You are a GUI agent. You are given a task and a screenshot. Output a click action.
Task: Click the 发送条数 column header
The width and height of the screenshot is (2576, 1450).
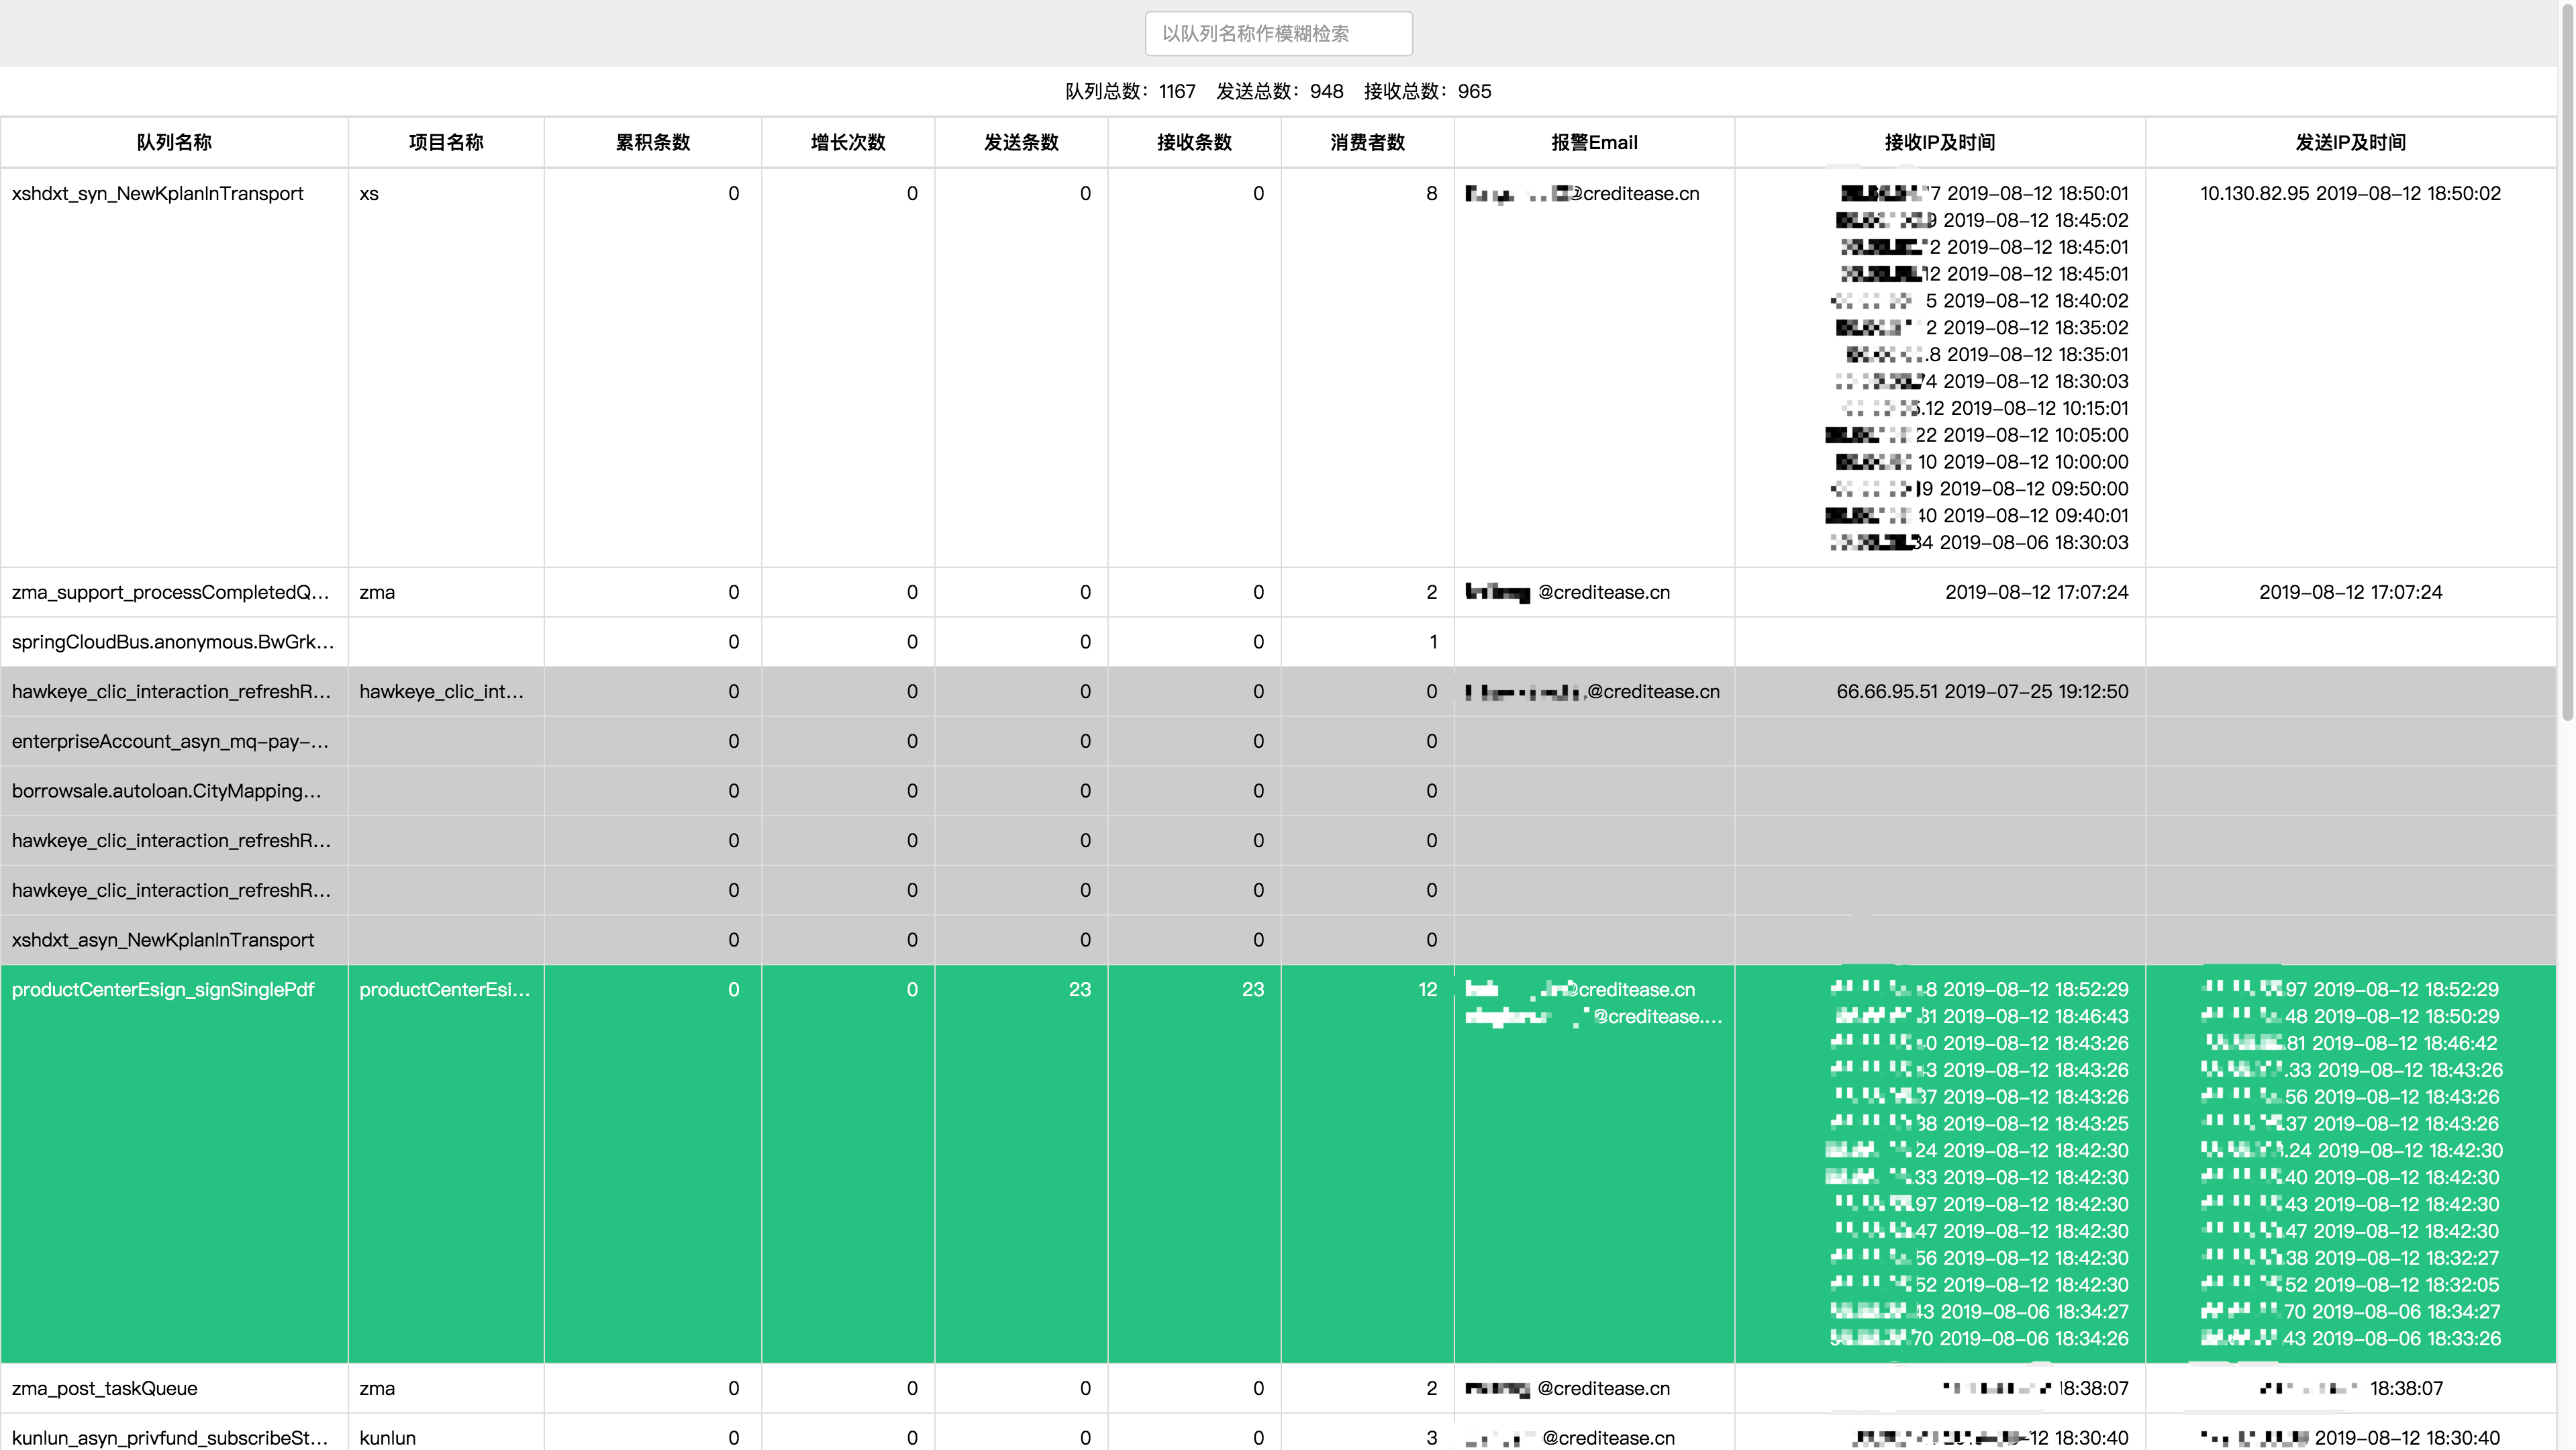click(1021, 142)
